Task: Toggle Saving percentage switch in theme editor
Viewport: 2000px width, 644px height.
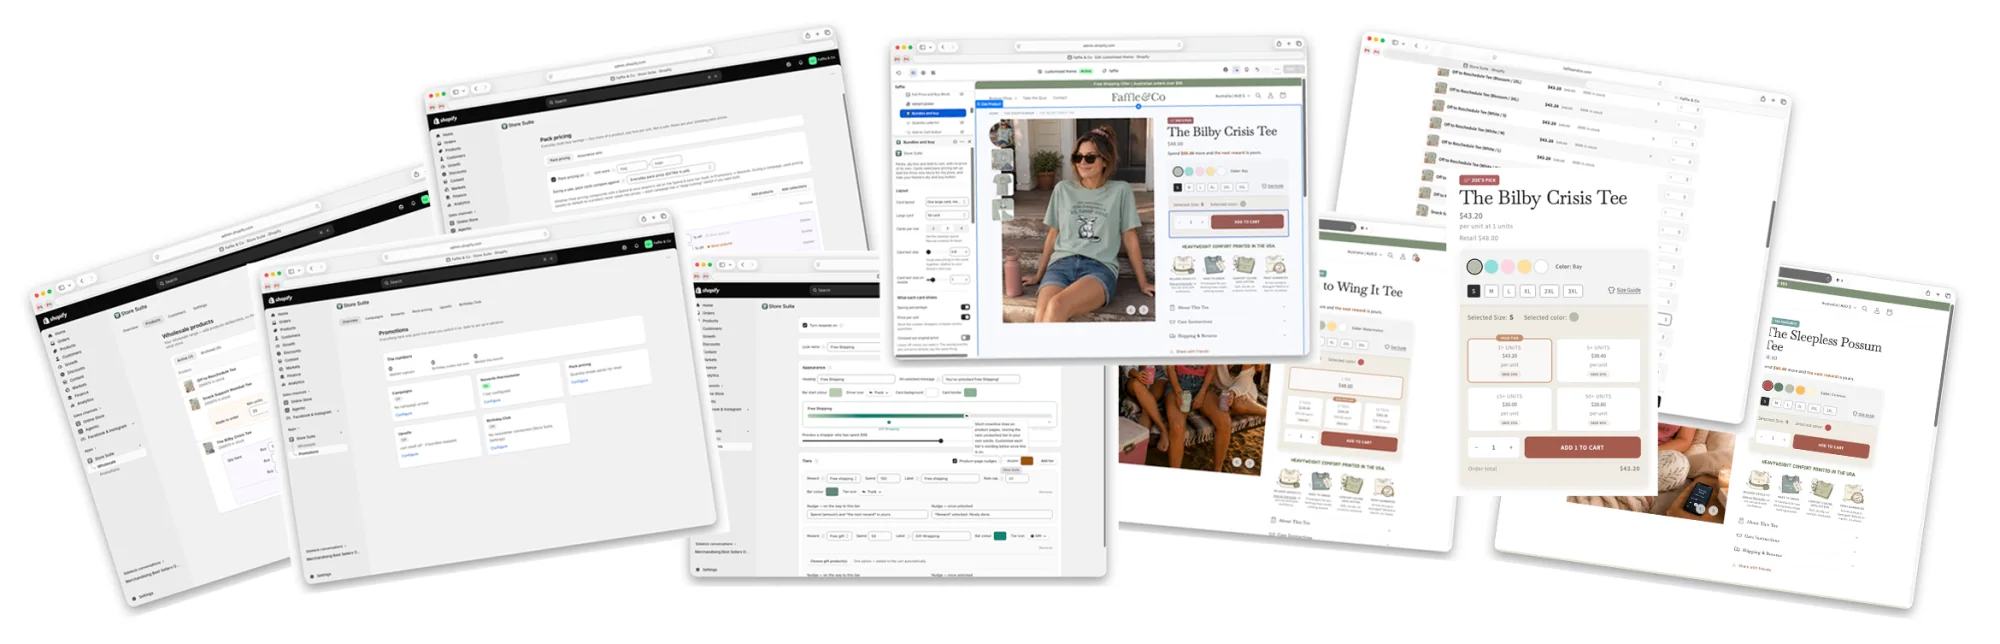Action: 965,307
